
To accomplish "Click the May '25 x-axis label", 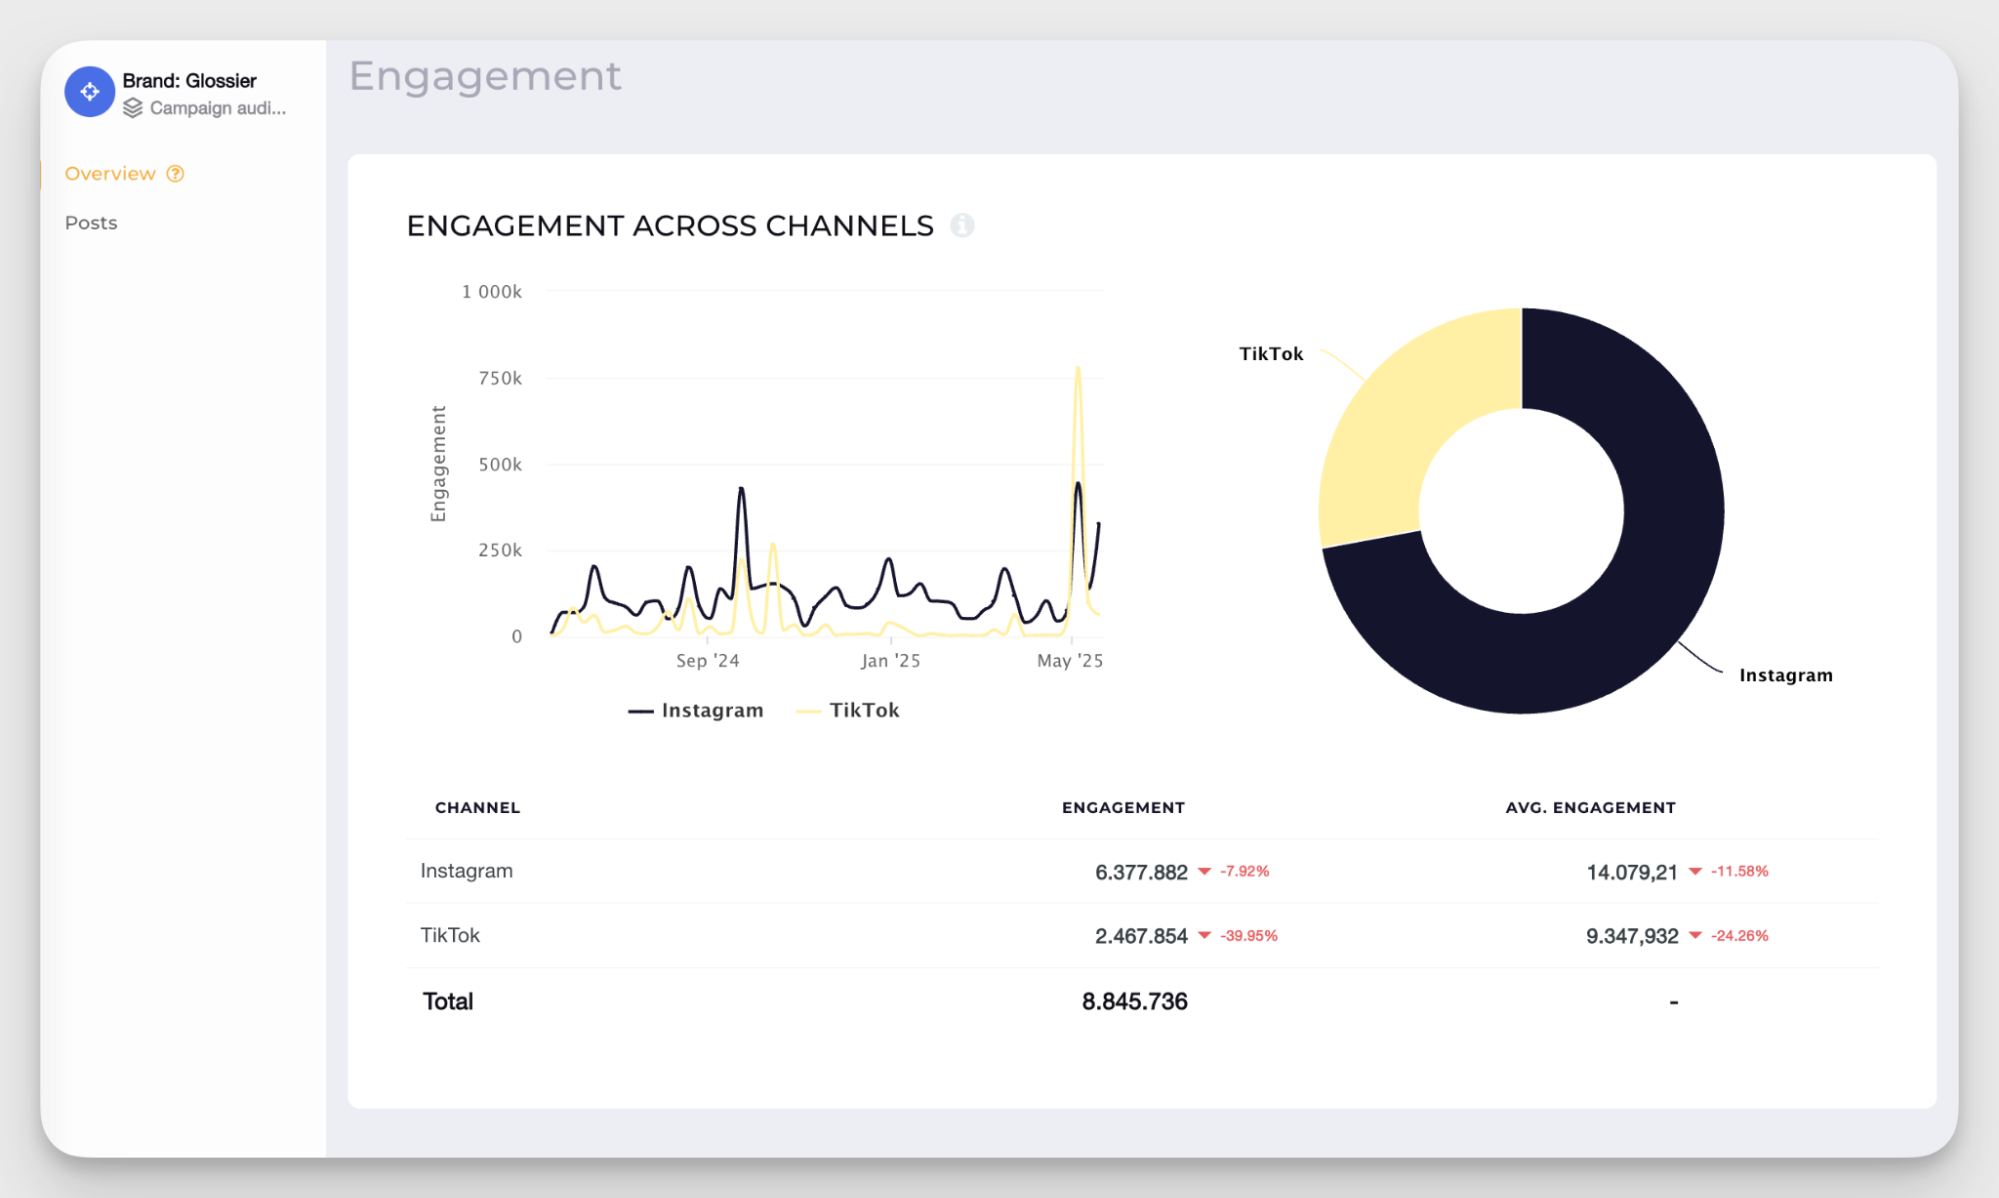I will [x=1069, y=661].
